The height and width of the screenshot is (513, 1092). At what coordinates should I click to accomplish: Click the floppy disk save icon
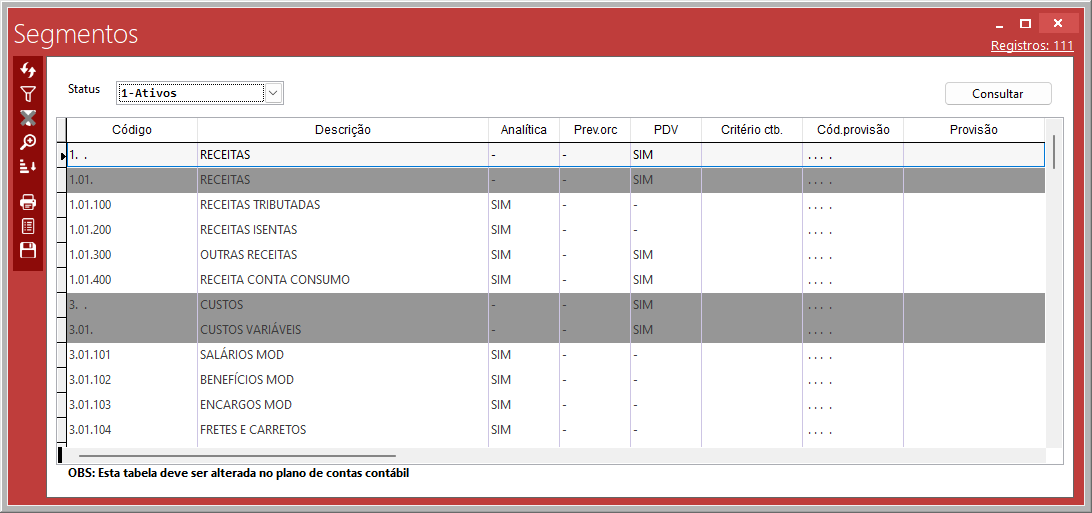click(x=28, y=251)
